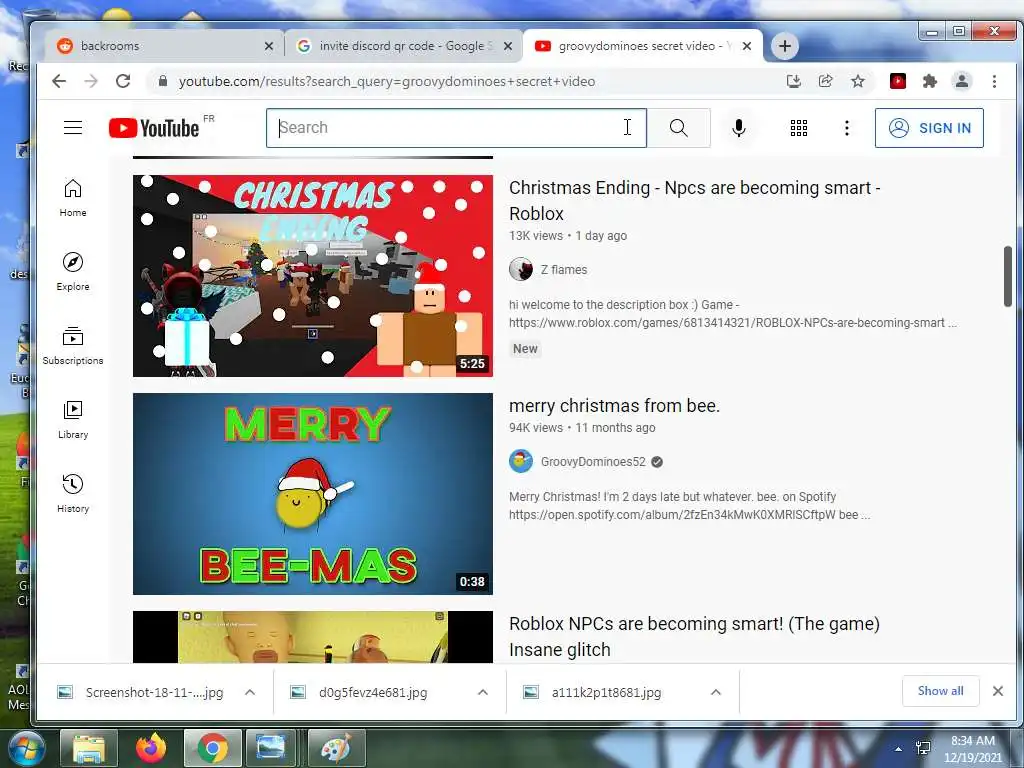1024x768 pixels.
Task: Open the Insane glitch video thumbnail
Action: (313, 637)
